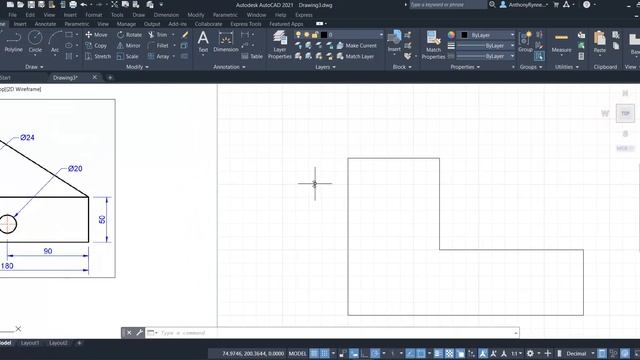Expand the Draw panel

point(34,67)
